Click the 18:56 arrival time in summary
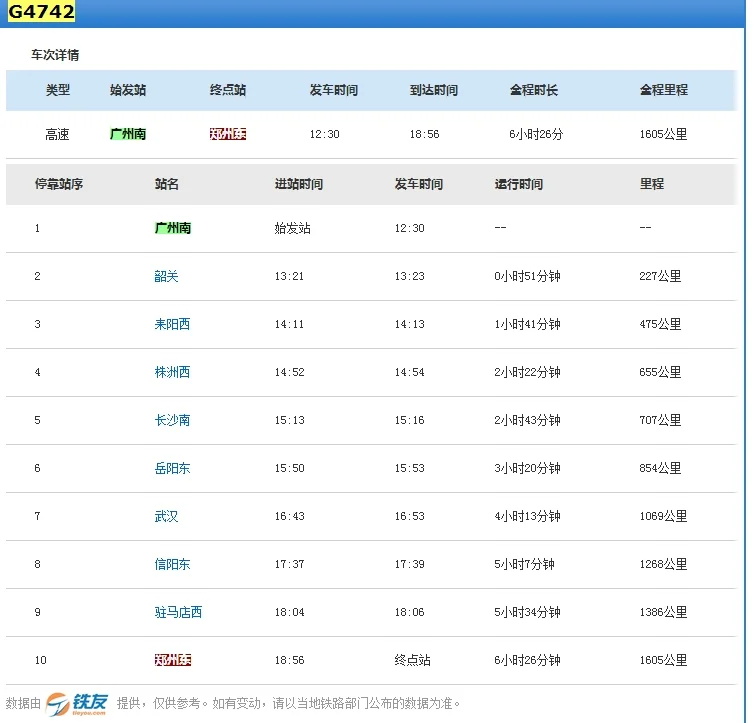Screen dimensions: 755x723 click(424, 134)
